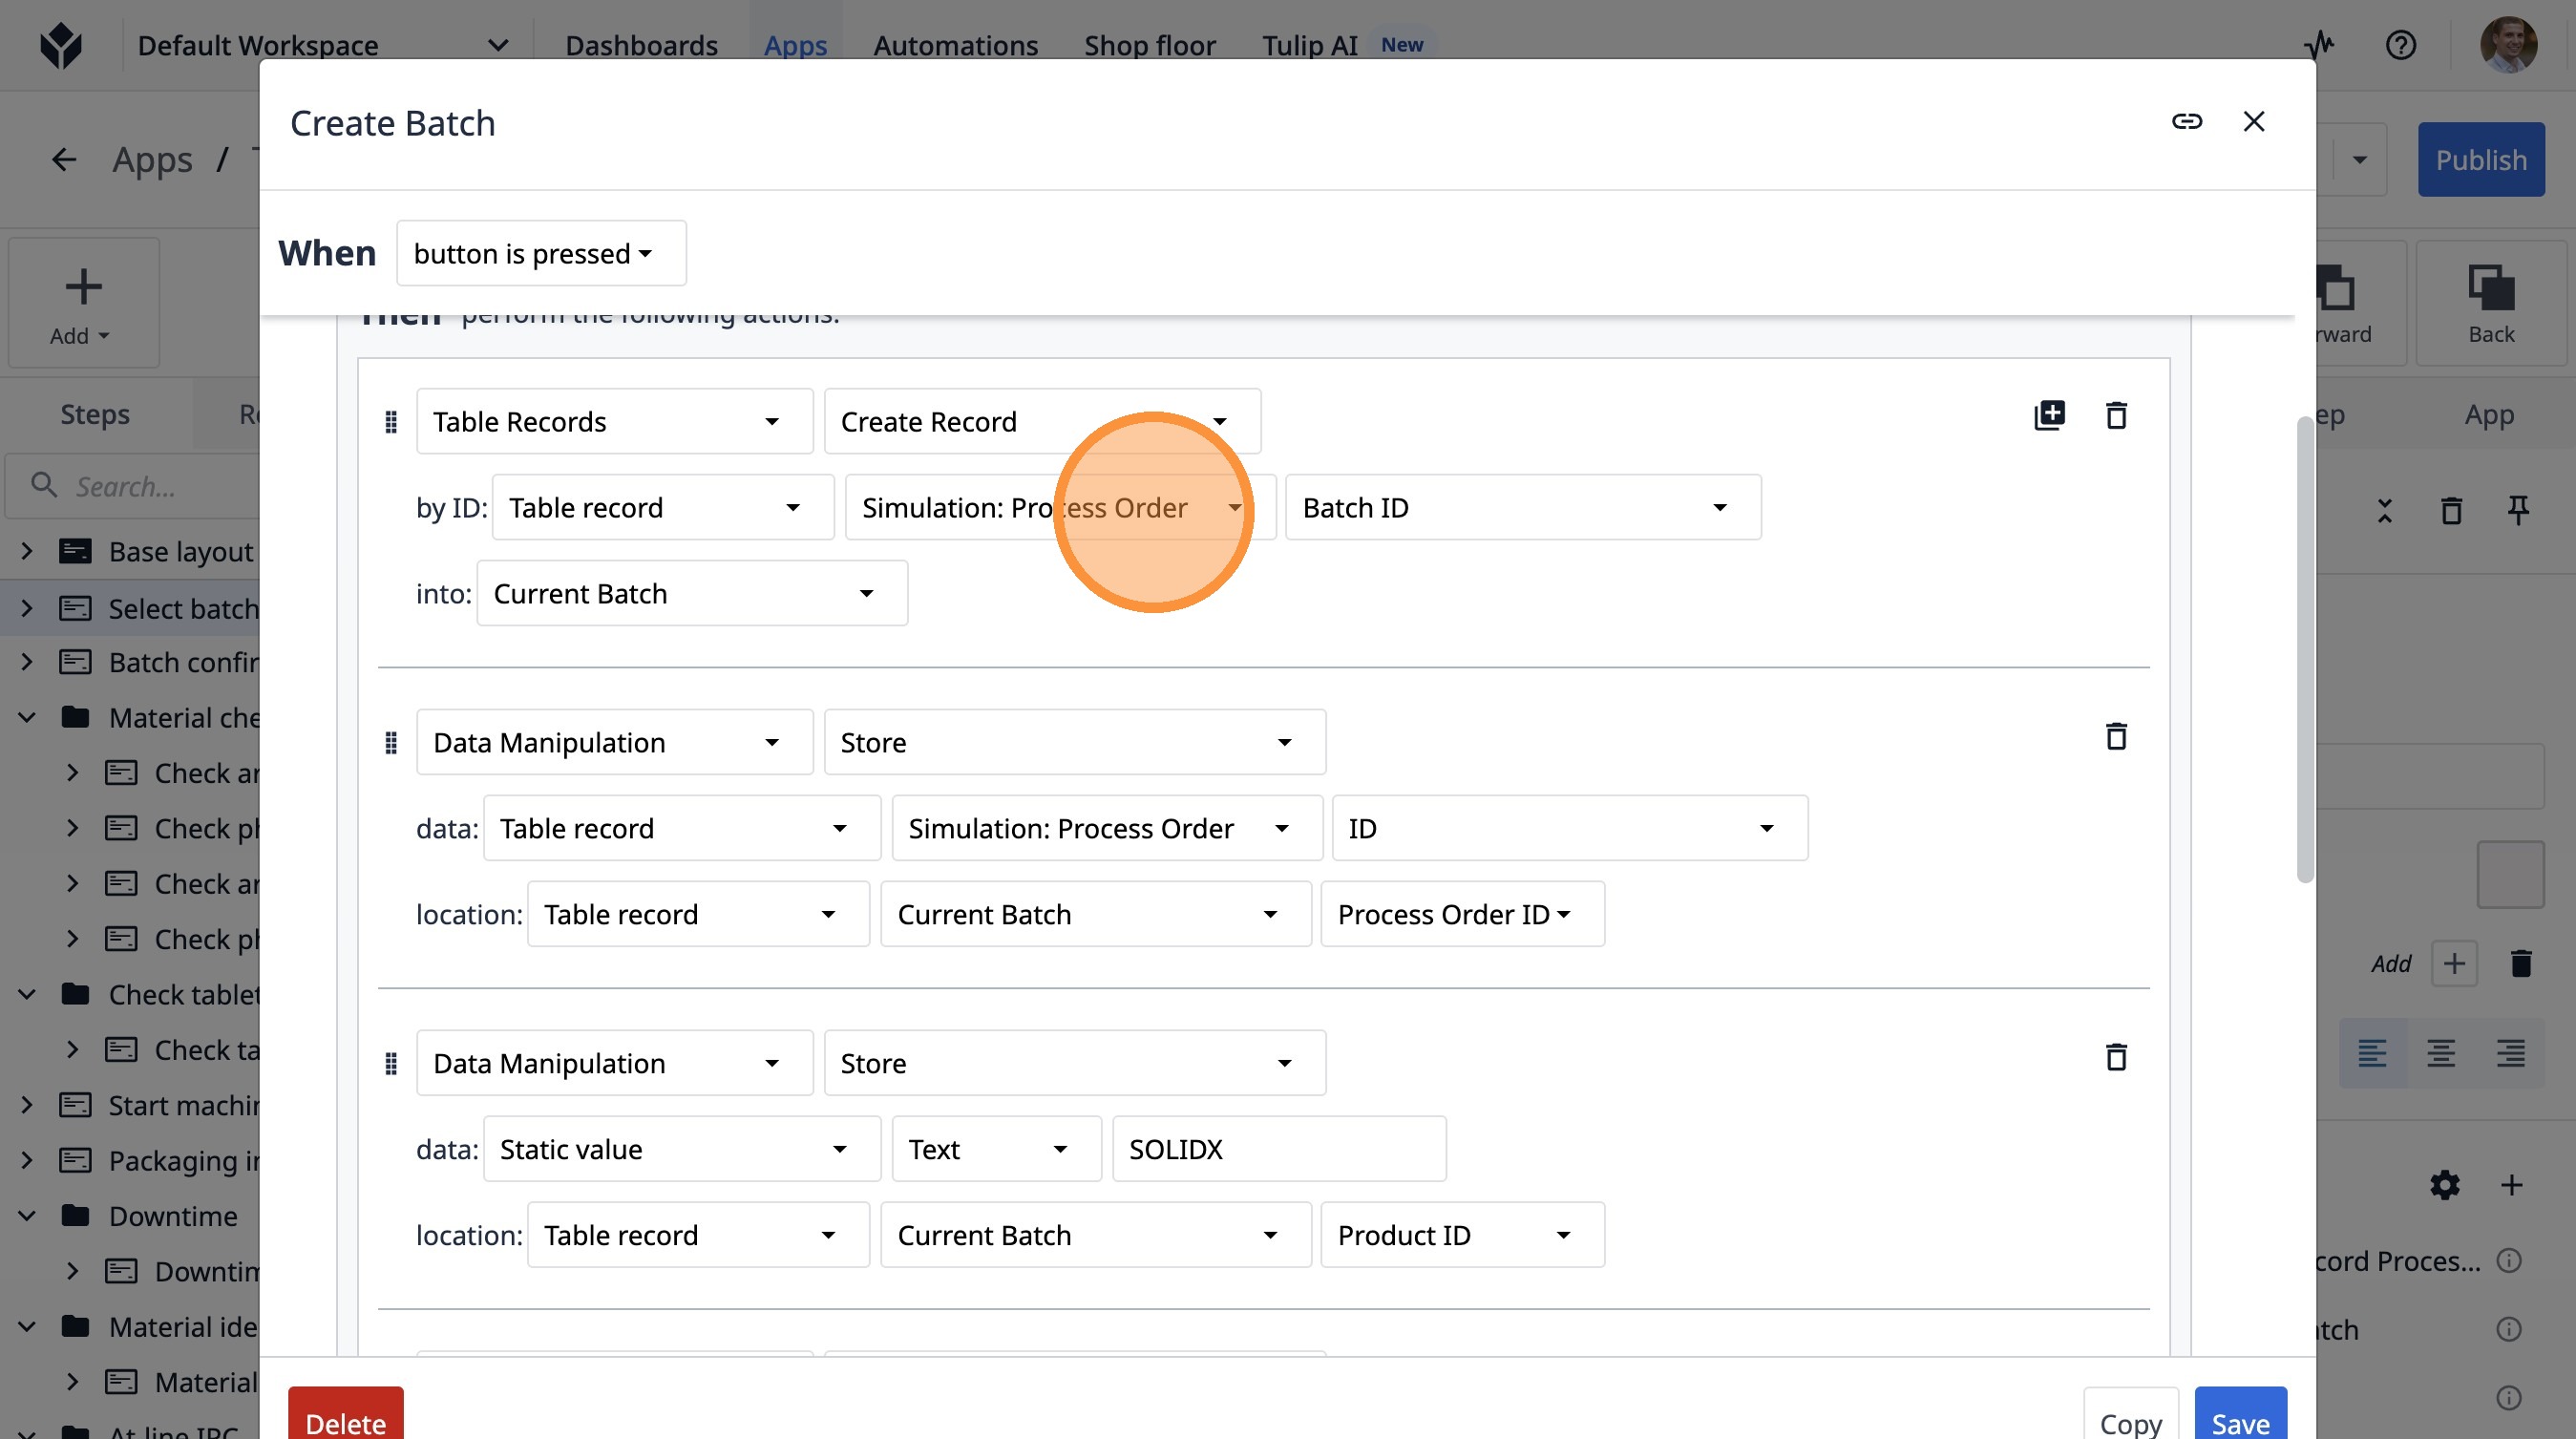
Task: Open the help question mark icon
Action: coord(2400,45)
